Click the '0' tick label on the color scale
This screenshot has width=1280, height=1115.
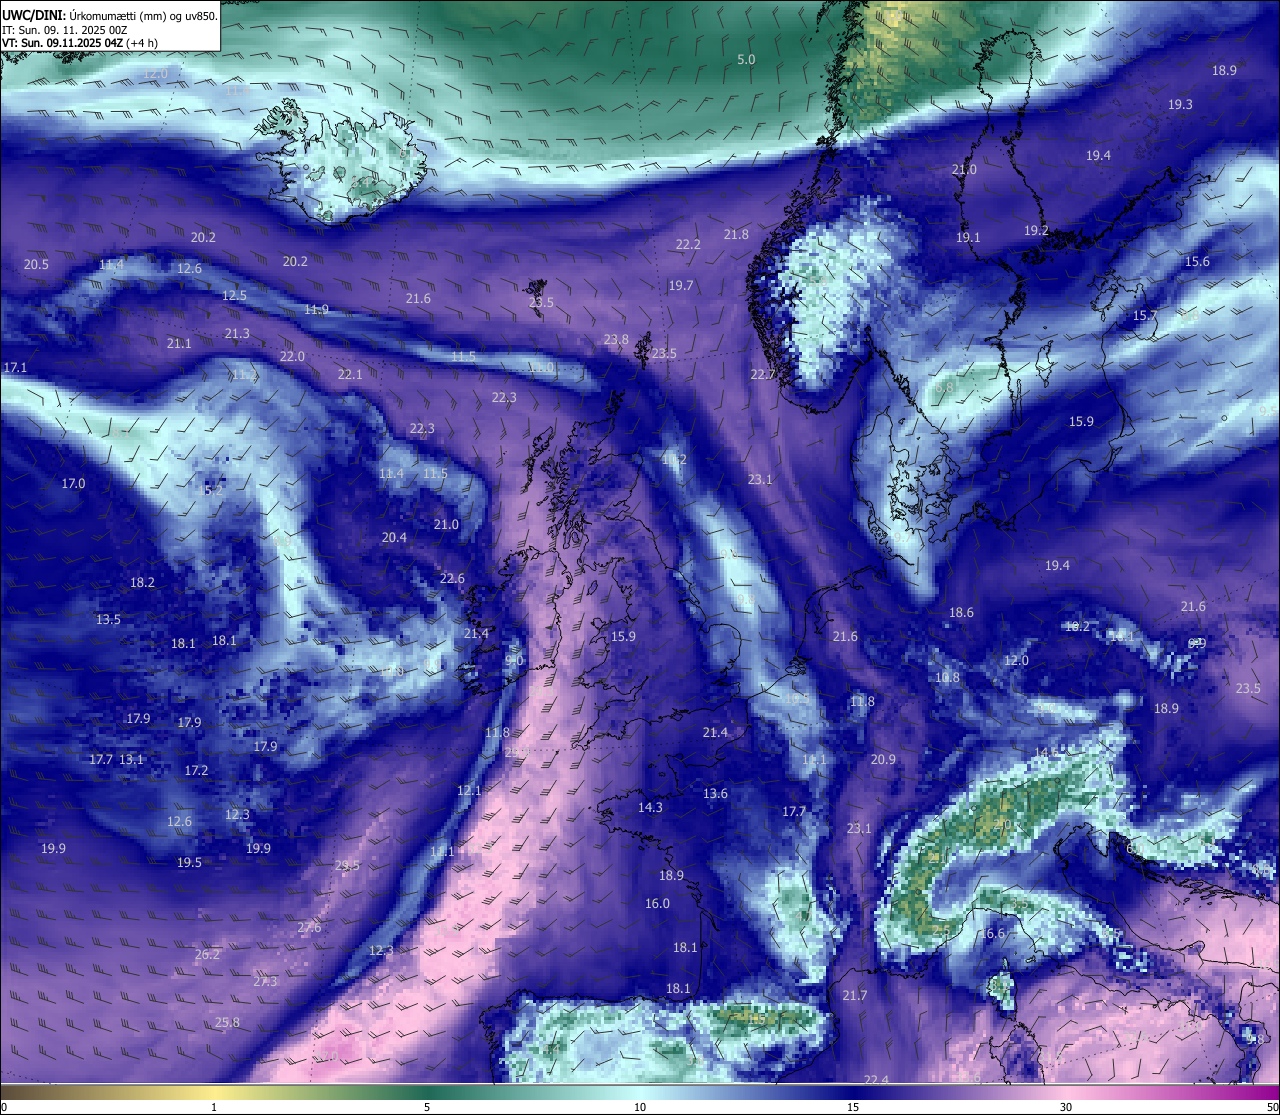(4, 1107)
